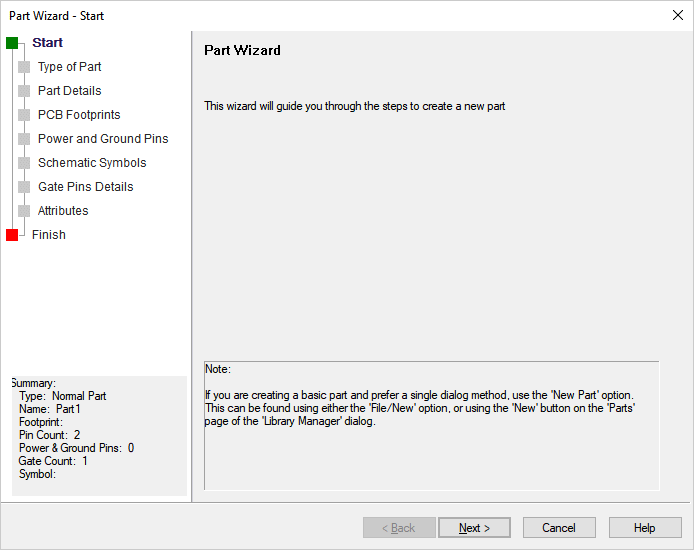Image resolution: width=694 pixels, height=550 pixels.
Task: Close the Part Wizard window
Action: pyautogui.click(x=678, y=15)
